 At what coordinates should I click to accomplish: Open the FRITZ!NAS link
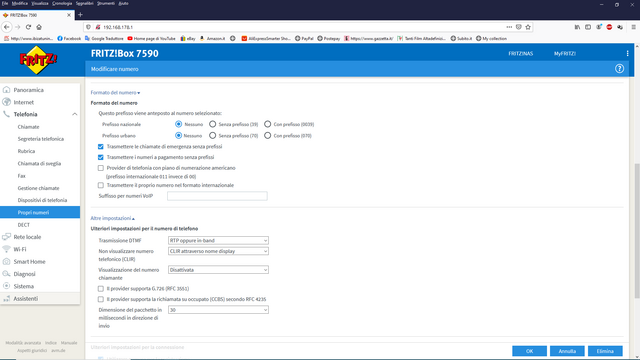tap(520, 53)
